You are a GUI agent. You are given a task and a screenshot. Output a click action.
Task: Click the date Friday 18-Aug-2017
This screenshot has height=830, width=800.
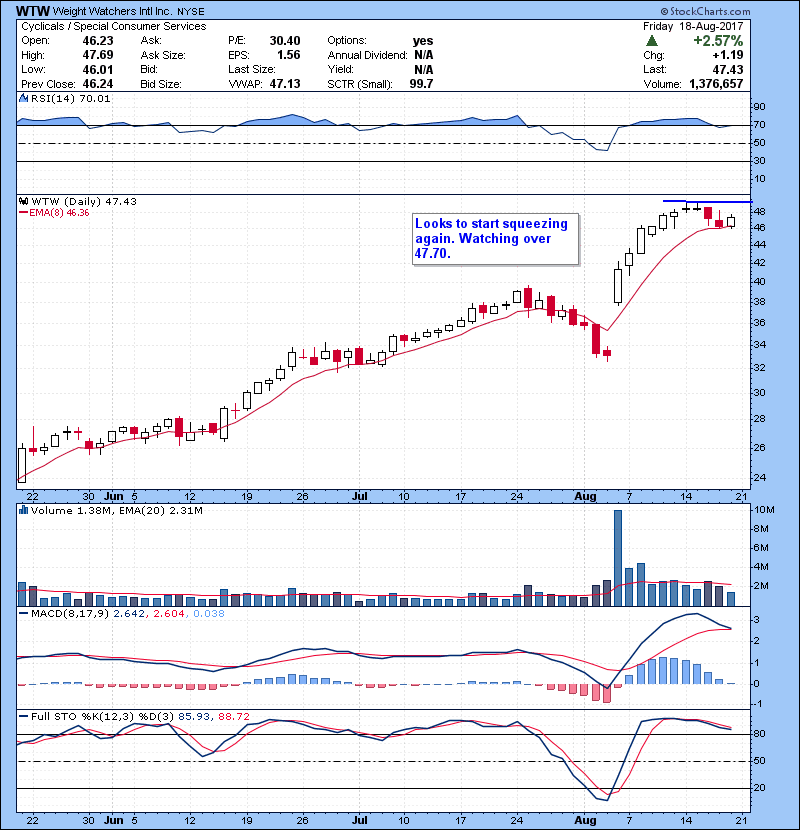point(693,26)
